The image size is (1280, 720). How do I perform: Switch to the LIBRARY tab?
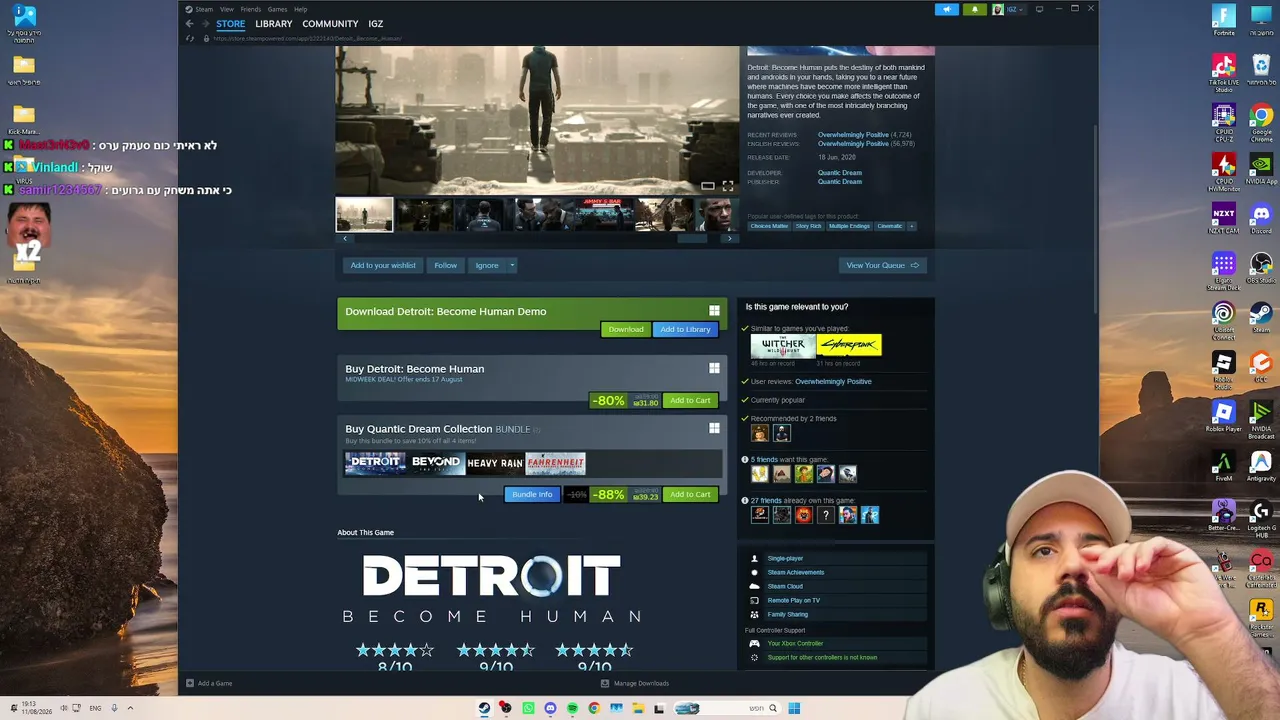point(273,24)
